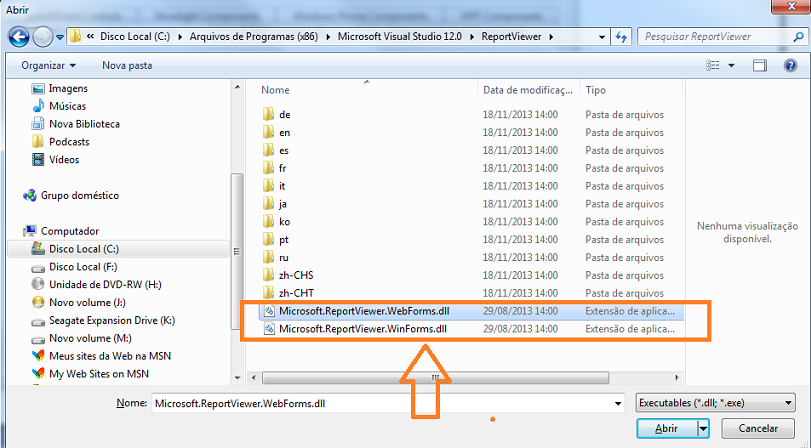Select the ru folder icon
This screenshot has width=811, height=448.
click(268, 258)
